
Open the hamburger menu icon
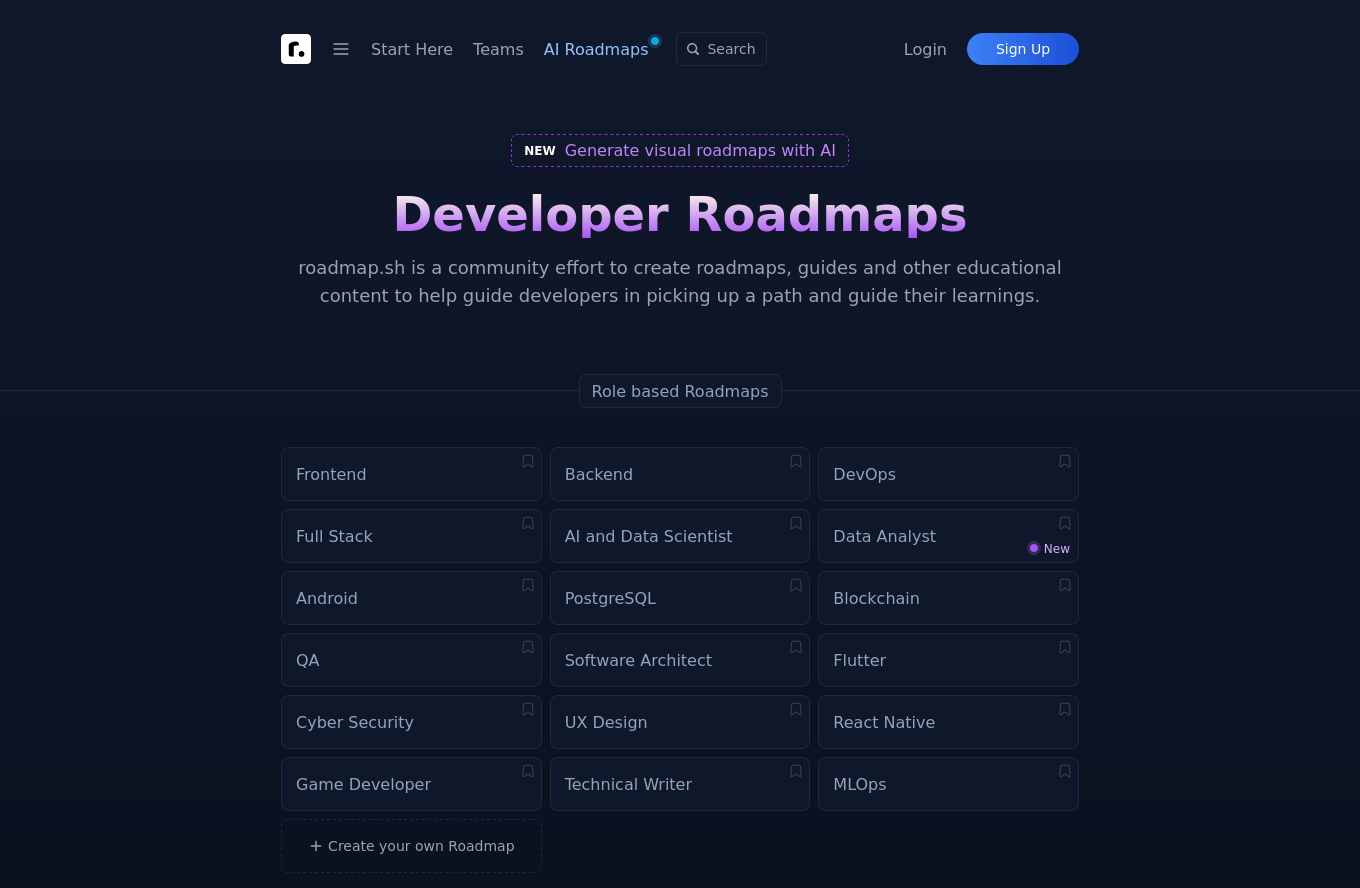pos(341,49)
